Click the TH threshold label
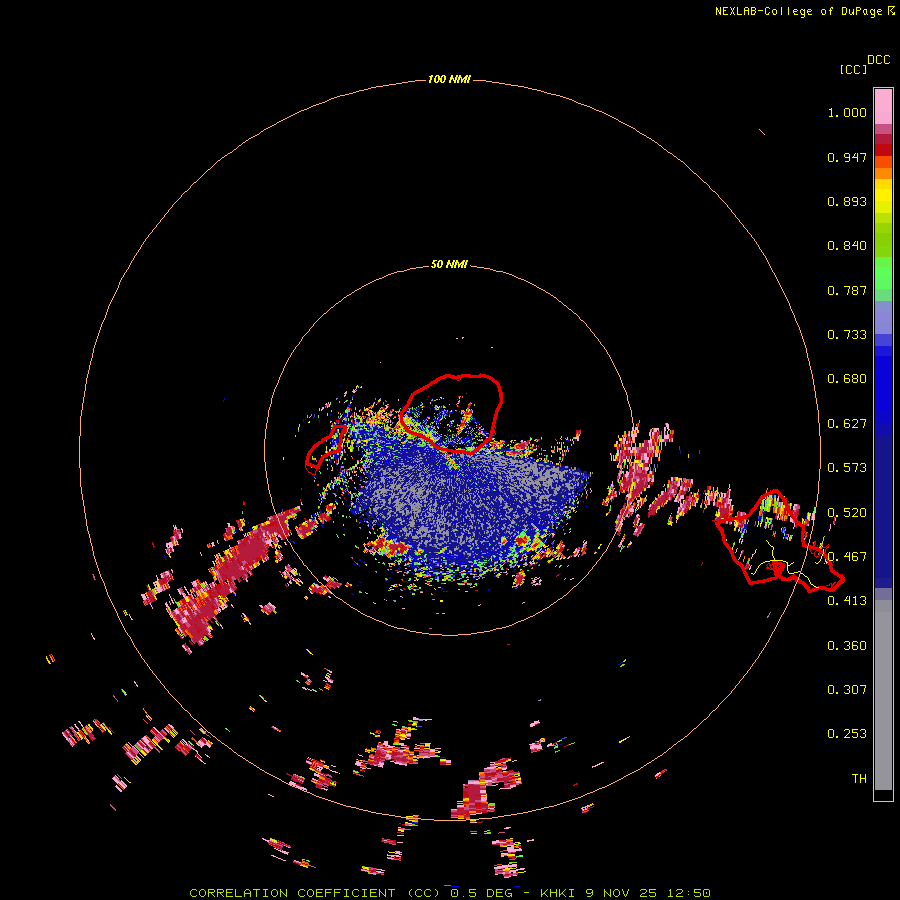 pos(859,779)
